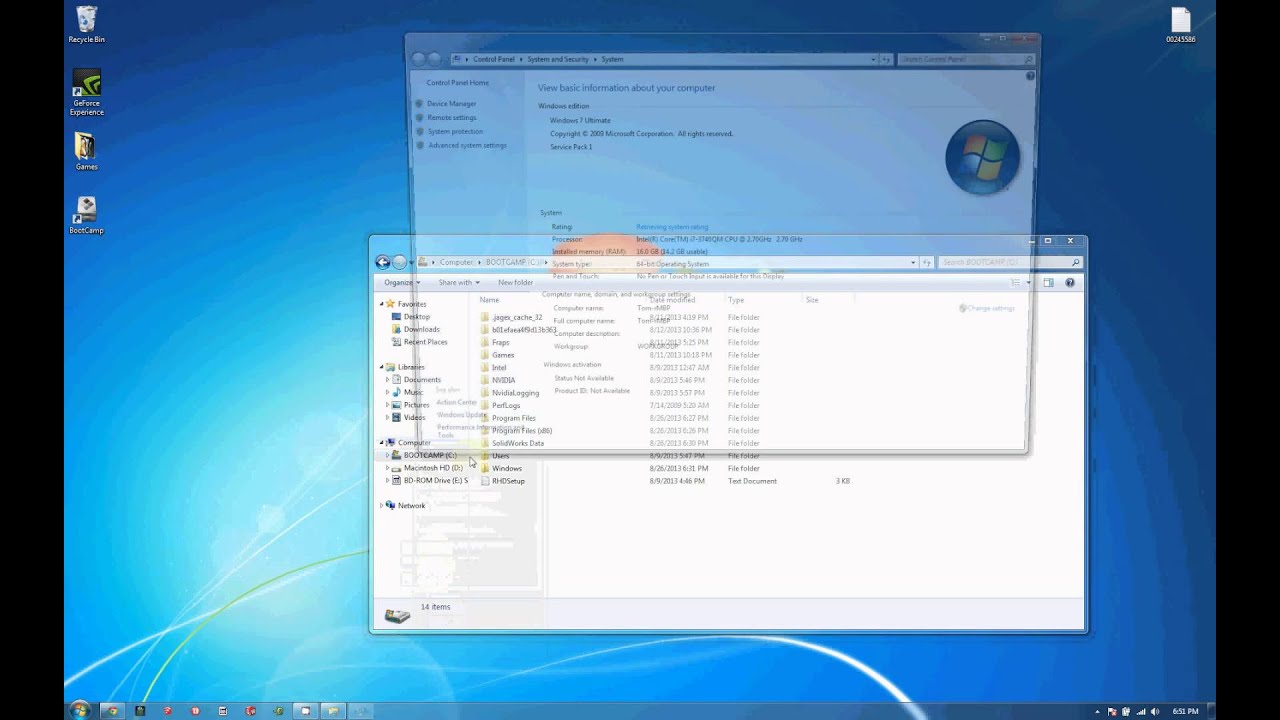The image size is (1280, 720).
Task: Click the taskbar clock showing 6:51 PM
Action: (x=1186, y=711)
